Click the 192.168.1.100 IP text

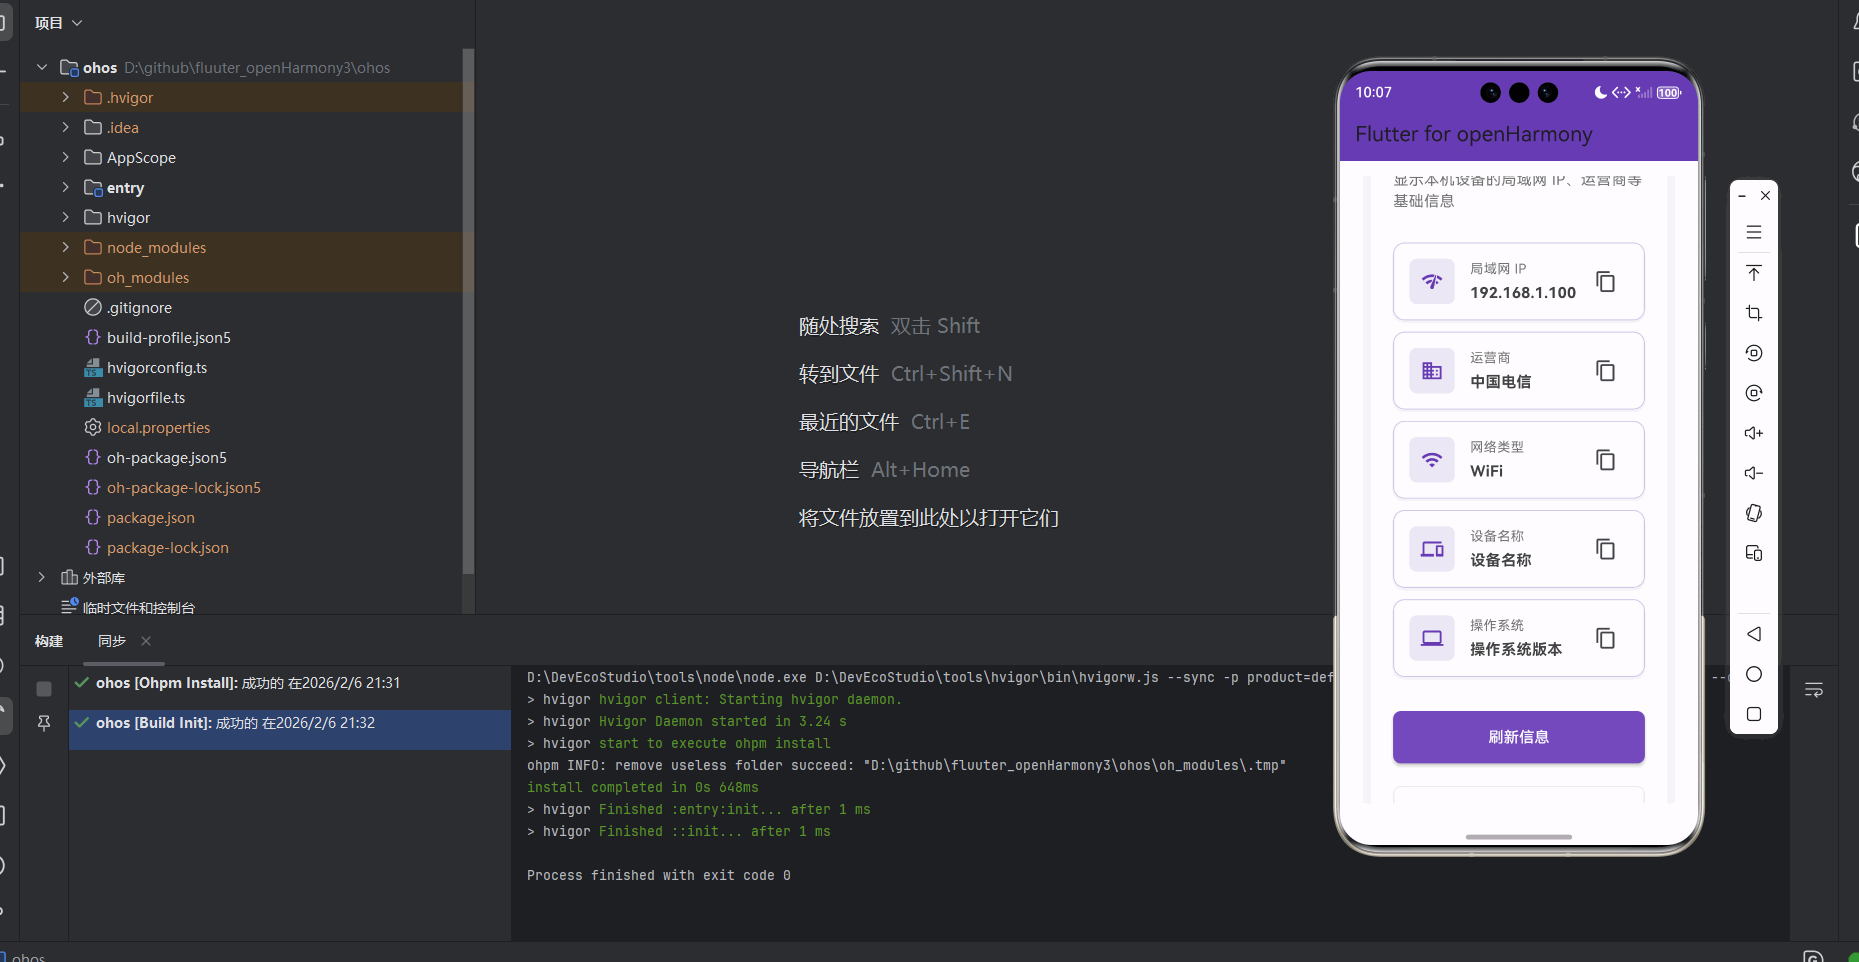point(1522,292)
